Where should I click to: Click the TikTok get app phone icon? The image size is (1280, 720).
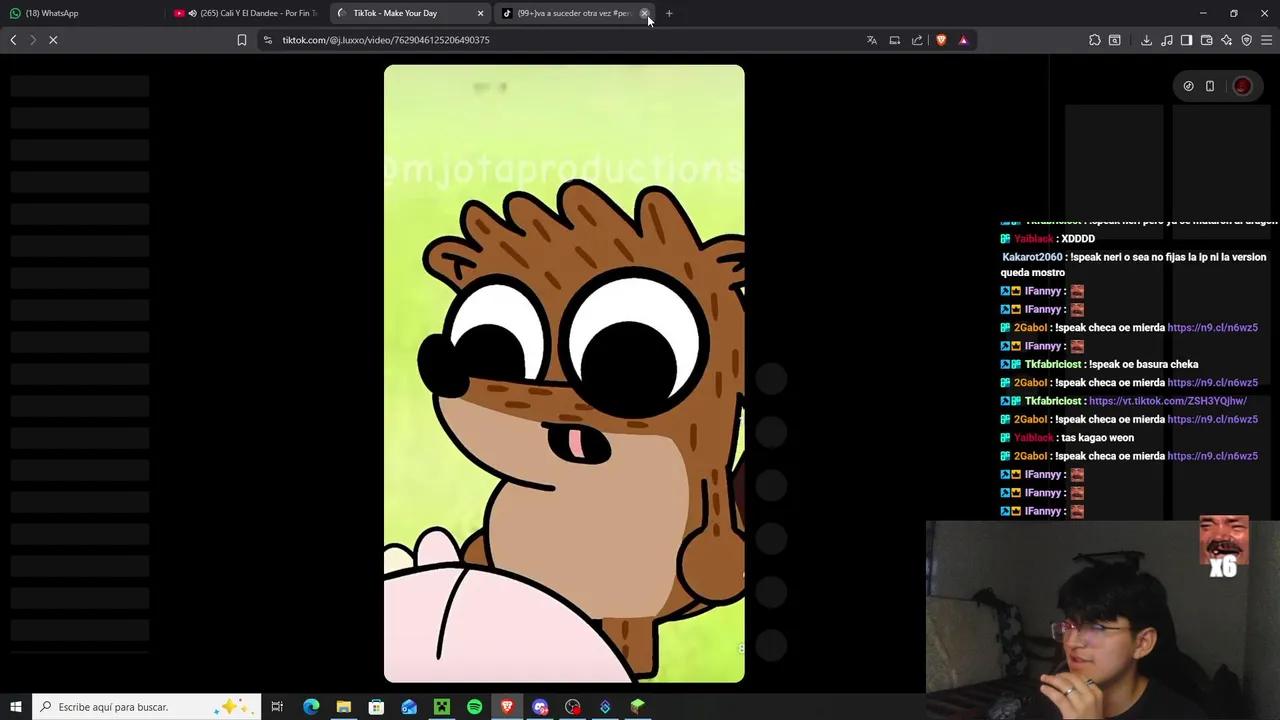pyautogui.click(x=1210, y=86)
